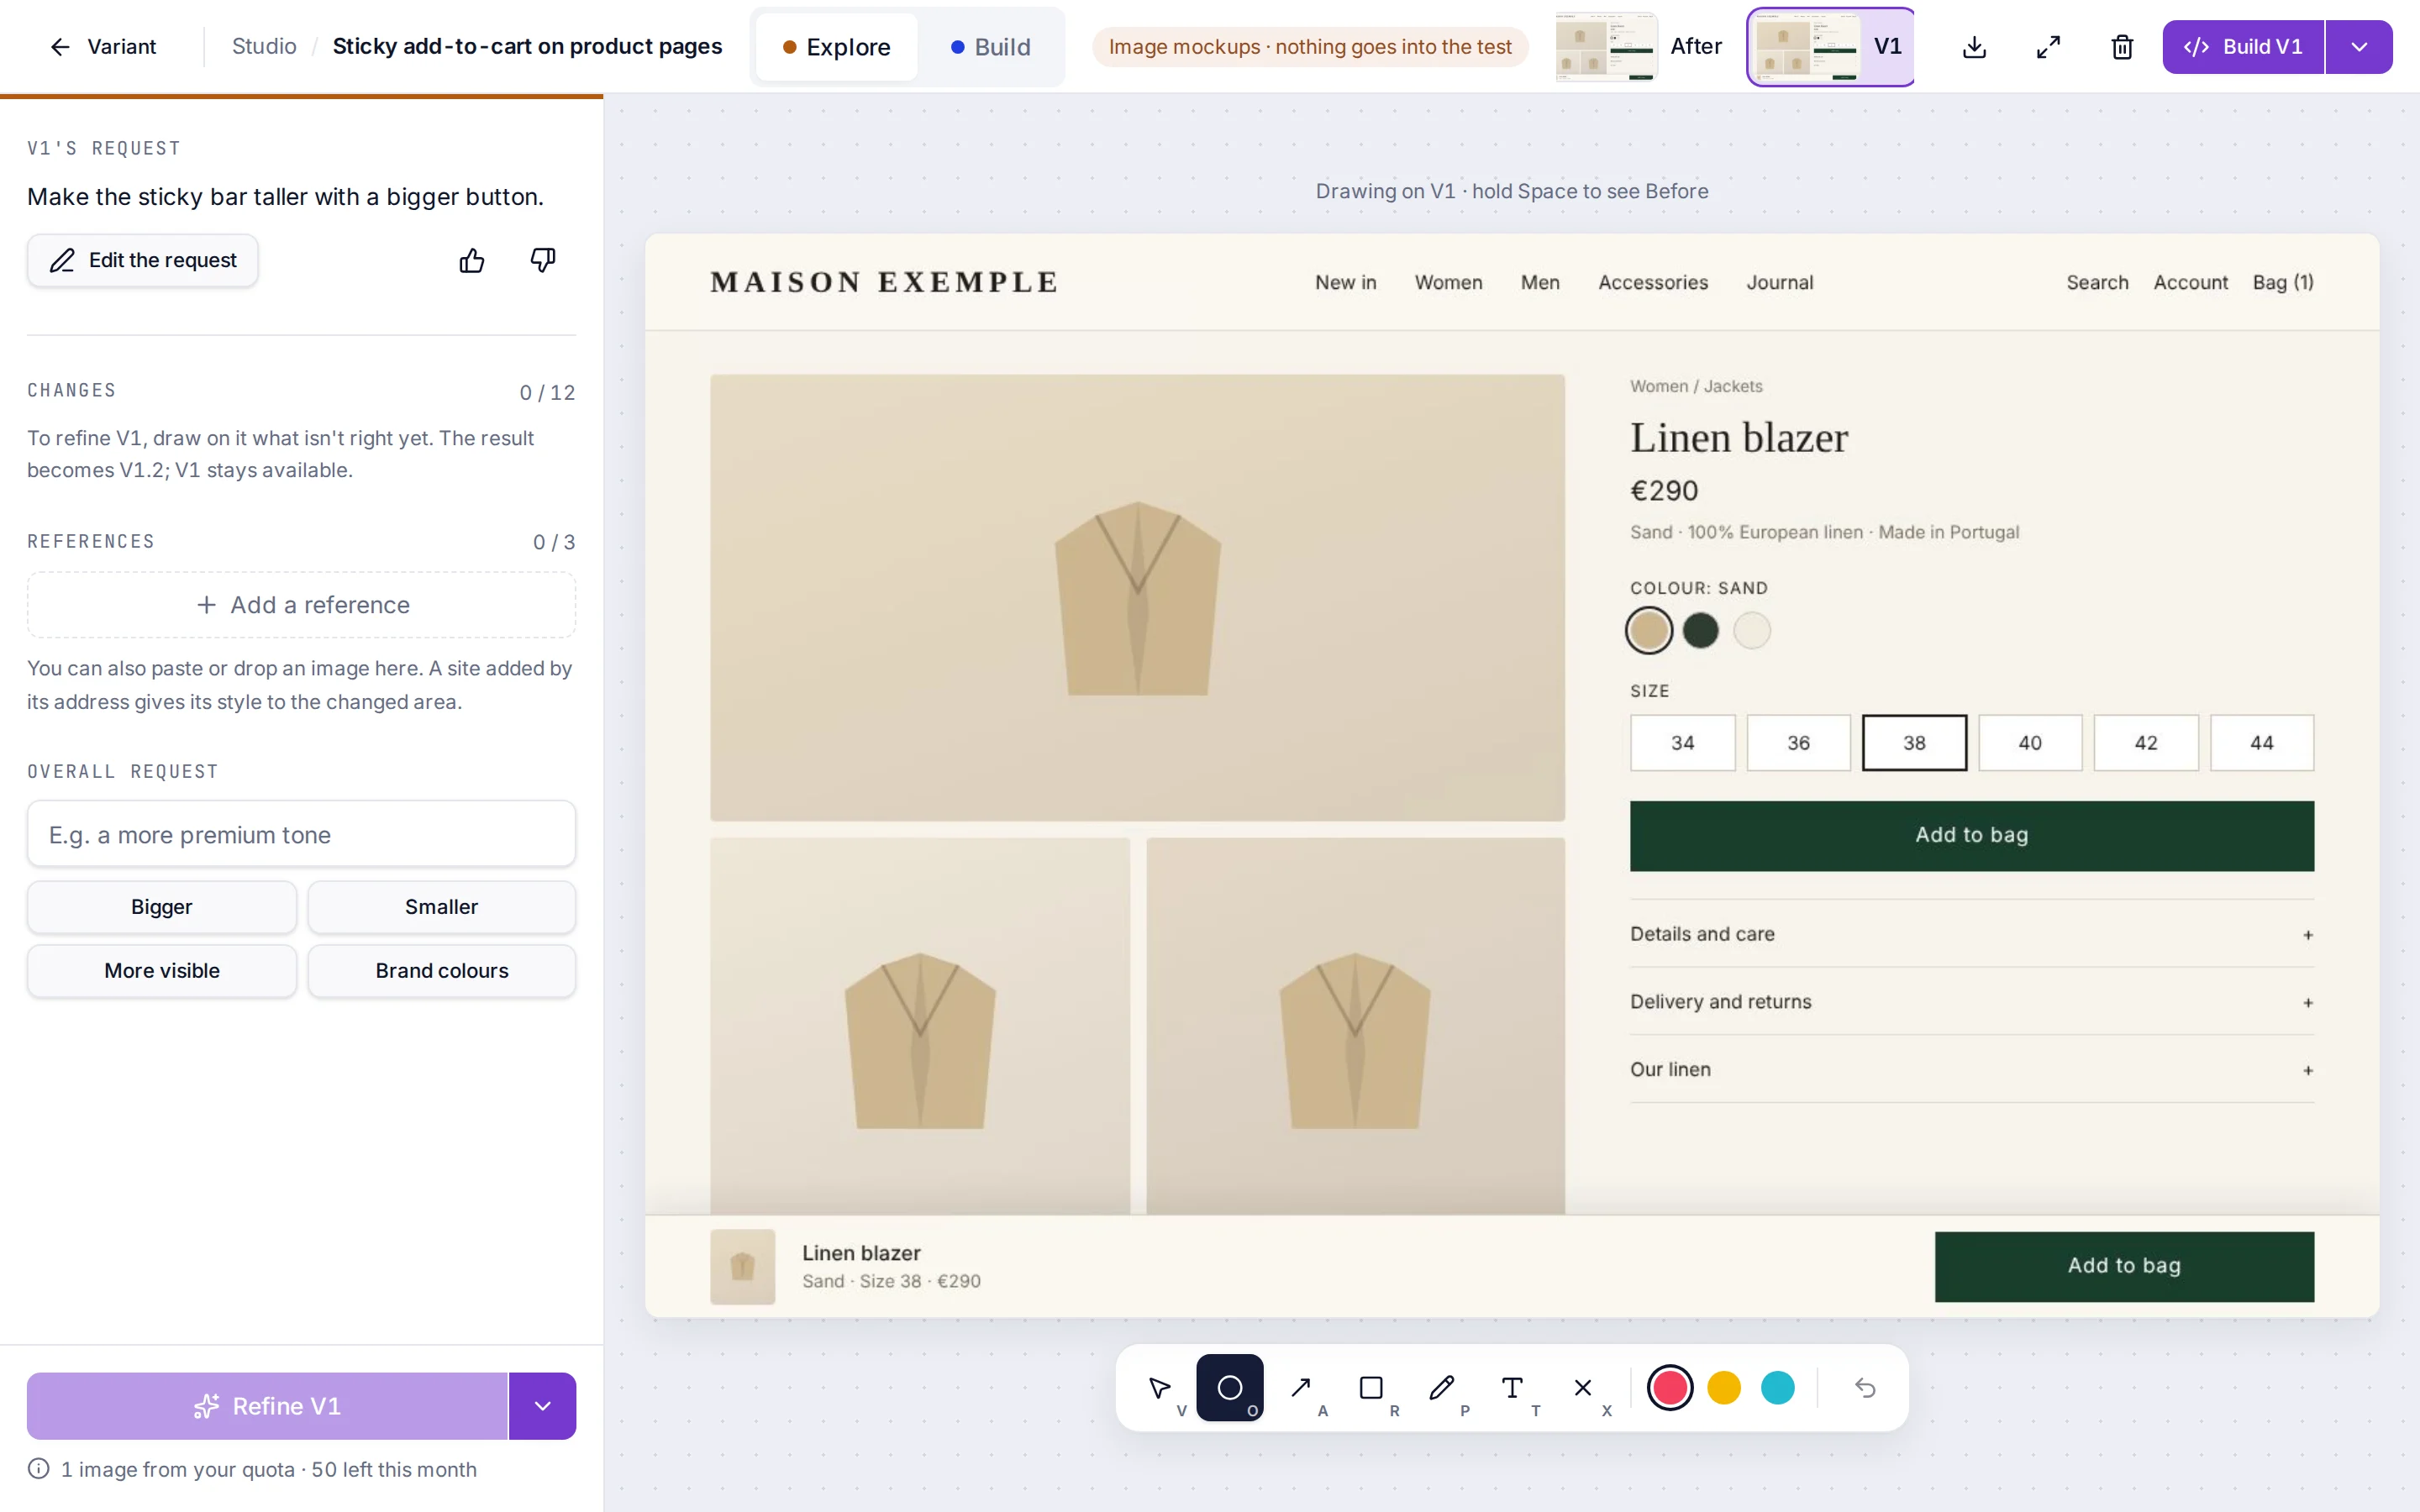
Task: Select the pointer tool in drawing toolbar
Action: (x=1160, y=1388)
